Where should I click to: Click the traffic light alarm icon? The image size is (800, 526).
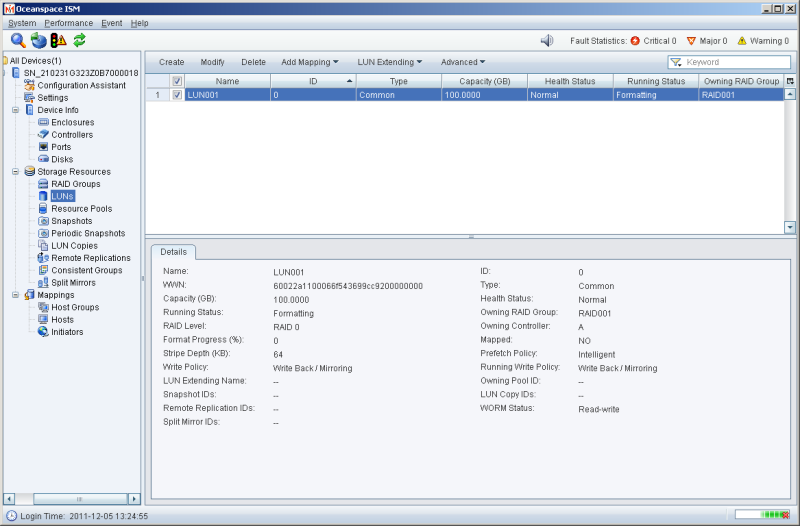click(59, 40)
